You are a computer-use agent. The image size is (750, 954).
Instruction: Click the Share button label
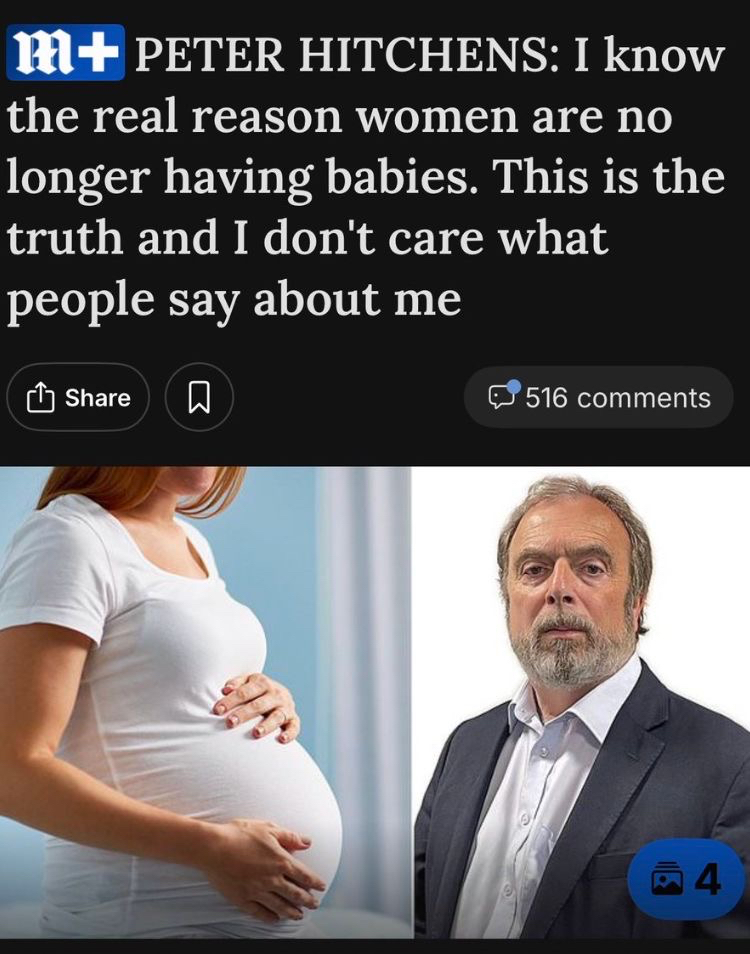98,398
